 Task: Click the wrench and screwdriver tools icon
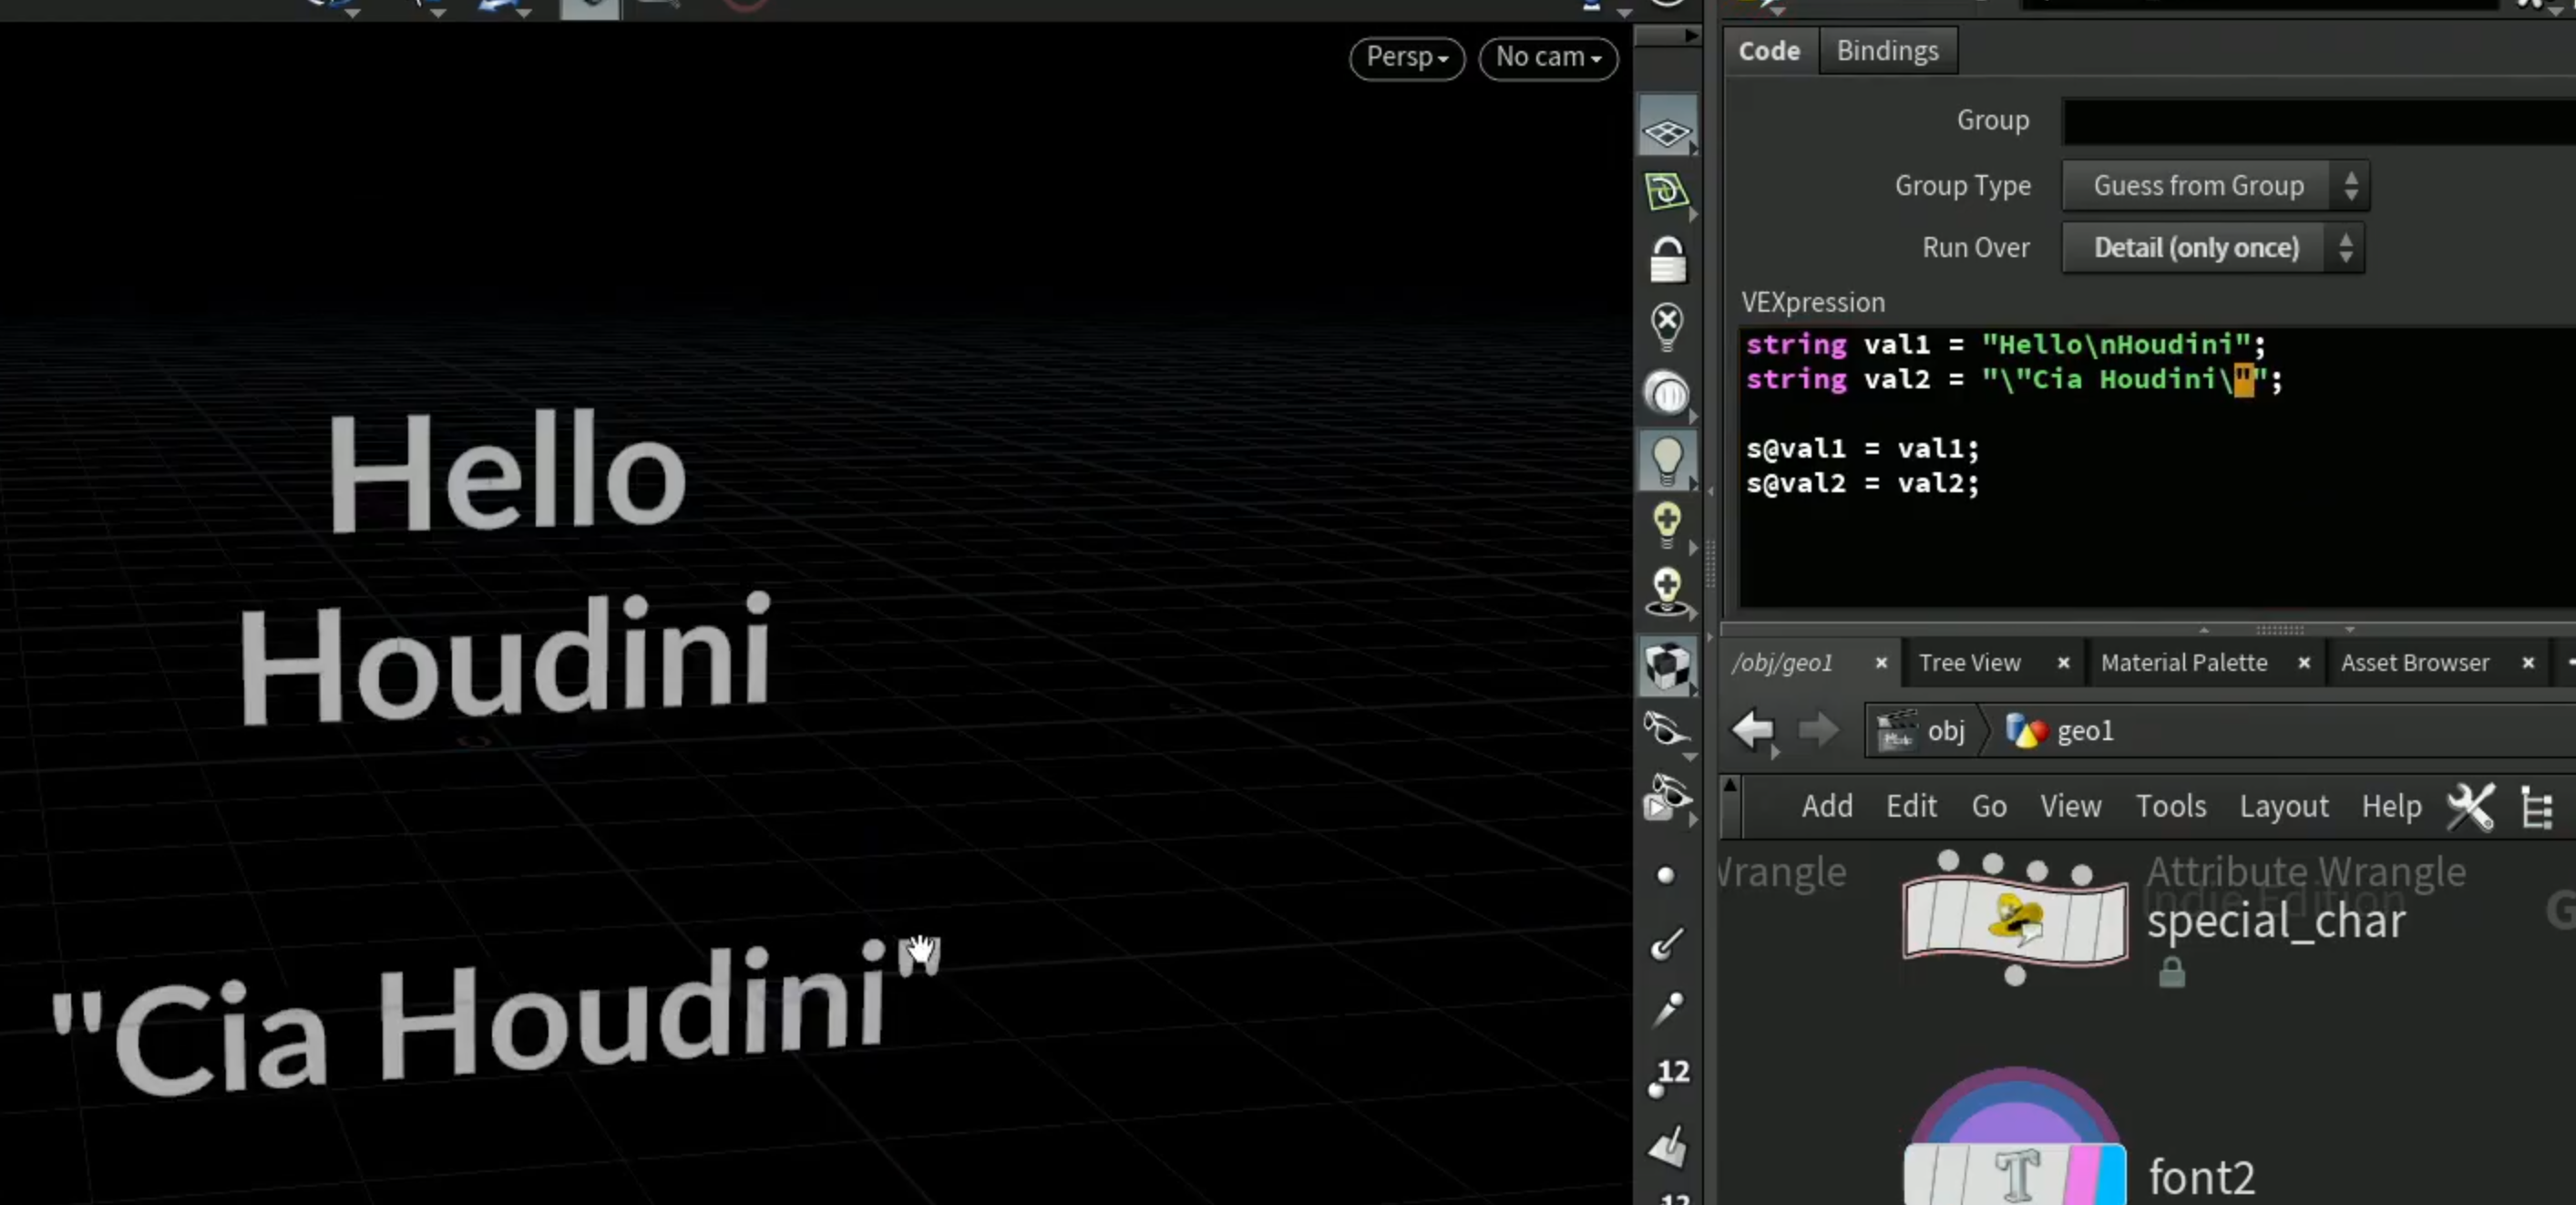pos(2470,806)
